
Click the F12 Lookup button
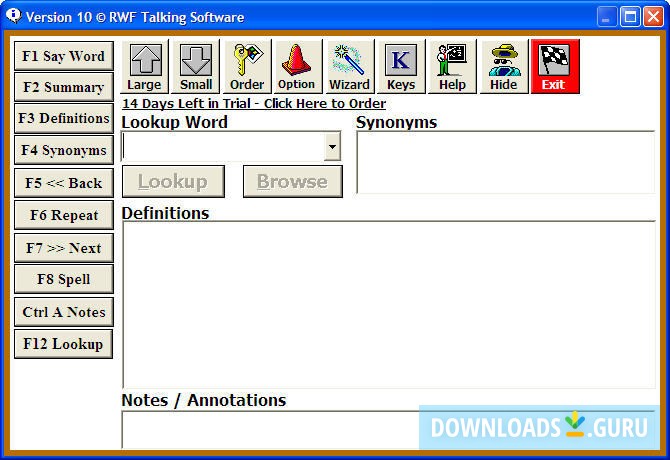(64, 344)
